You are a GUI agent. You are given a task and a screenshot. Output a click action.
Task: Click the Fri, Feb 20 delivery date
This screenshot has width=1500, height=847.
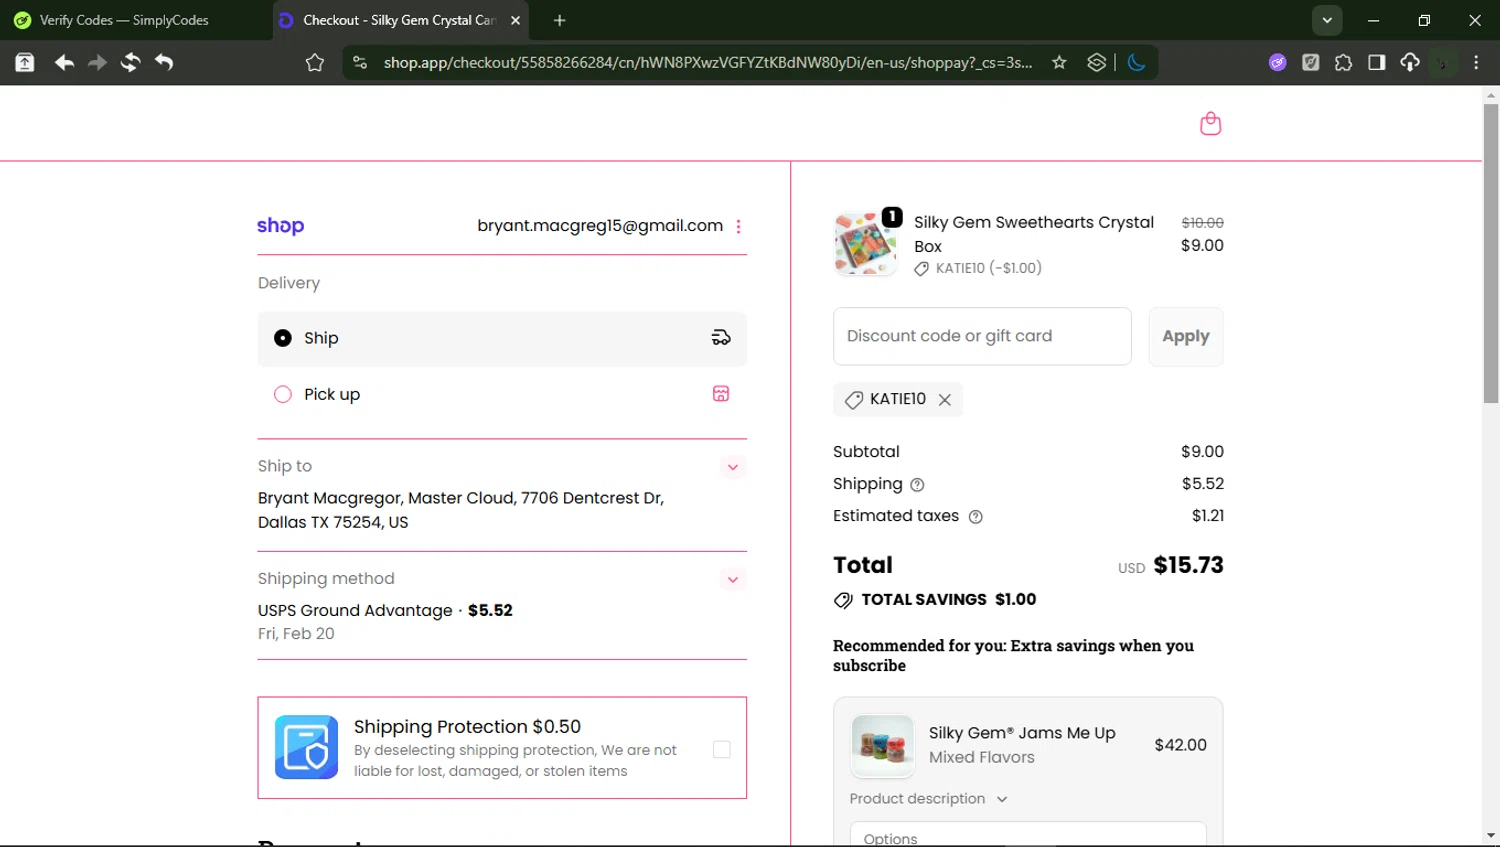(x=296, y=634)
